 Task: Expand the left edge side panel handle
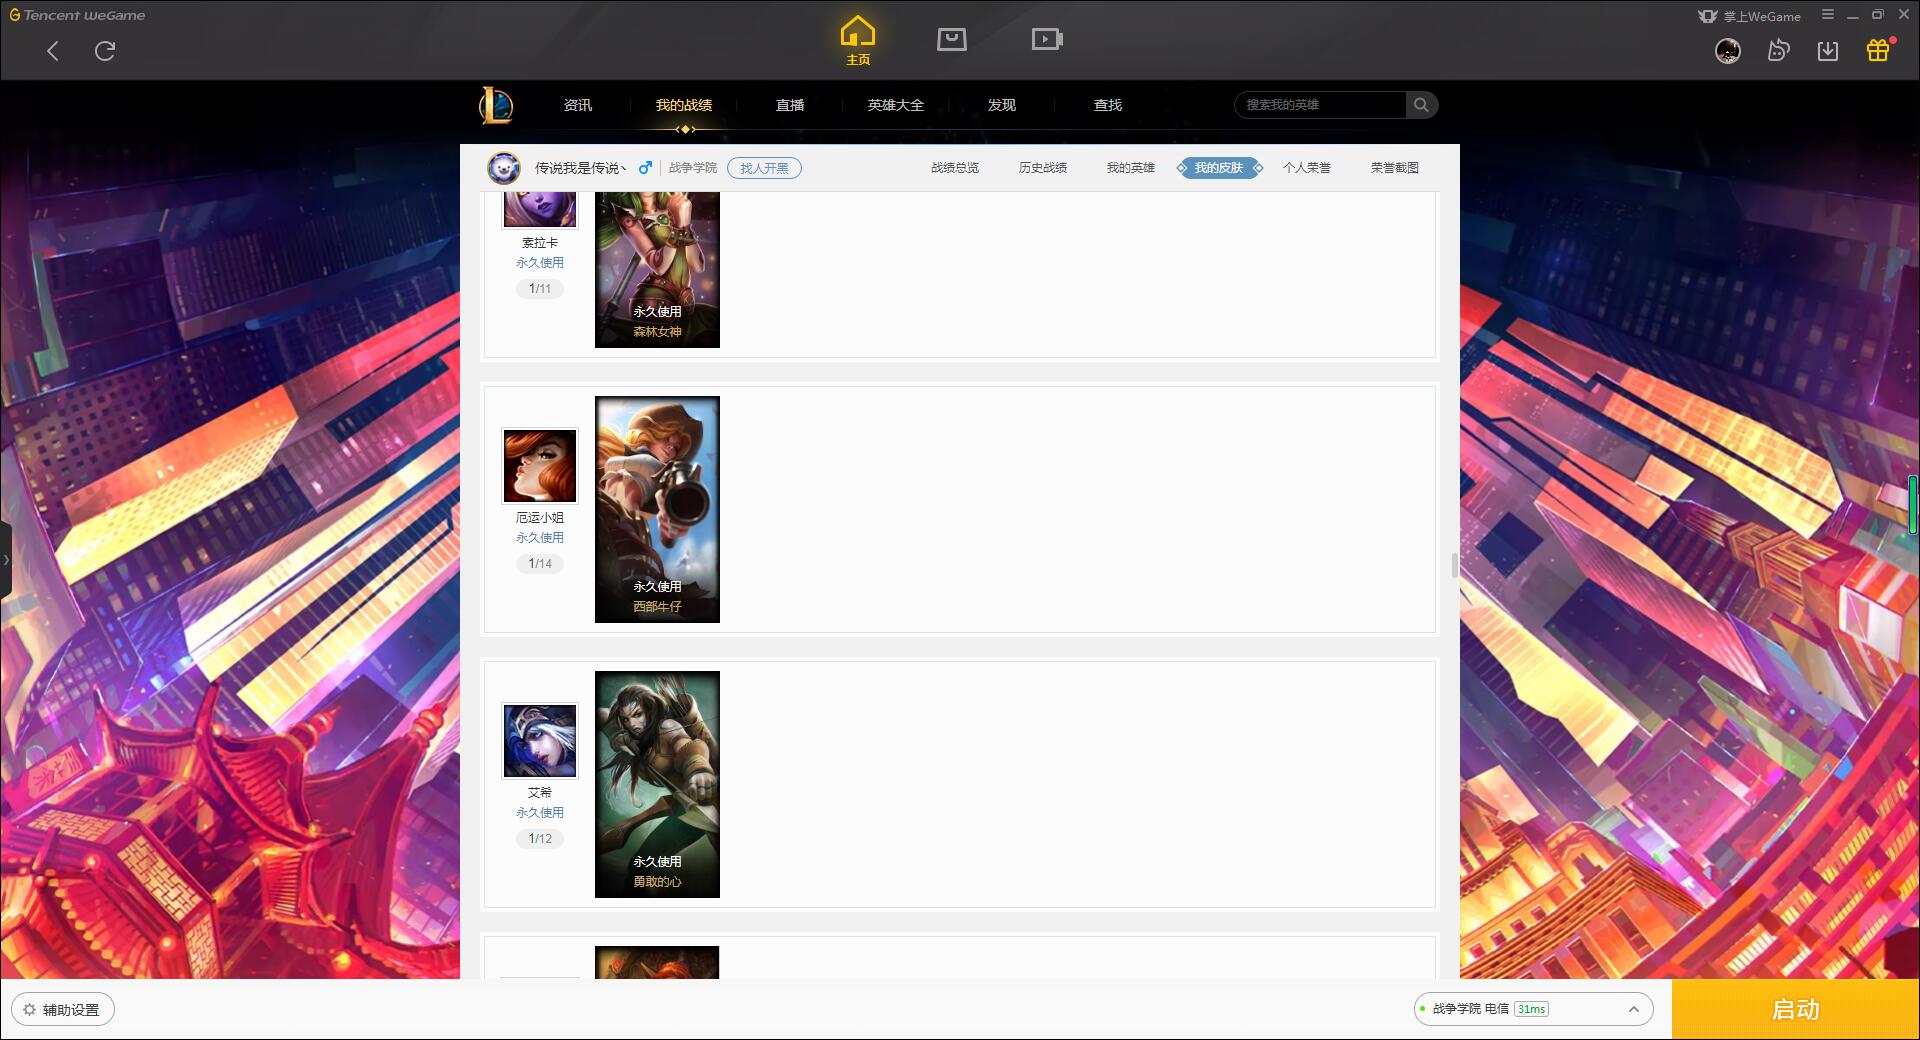tap(5, 560)
